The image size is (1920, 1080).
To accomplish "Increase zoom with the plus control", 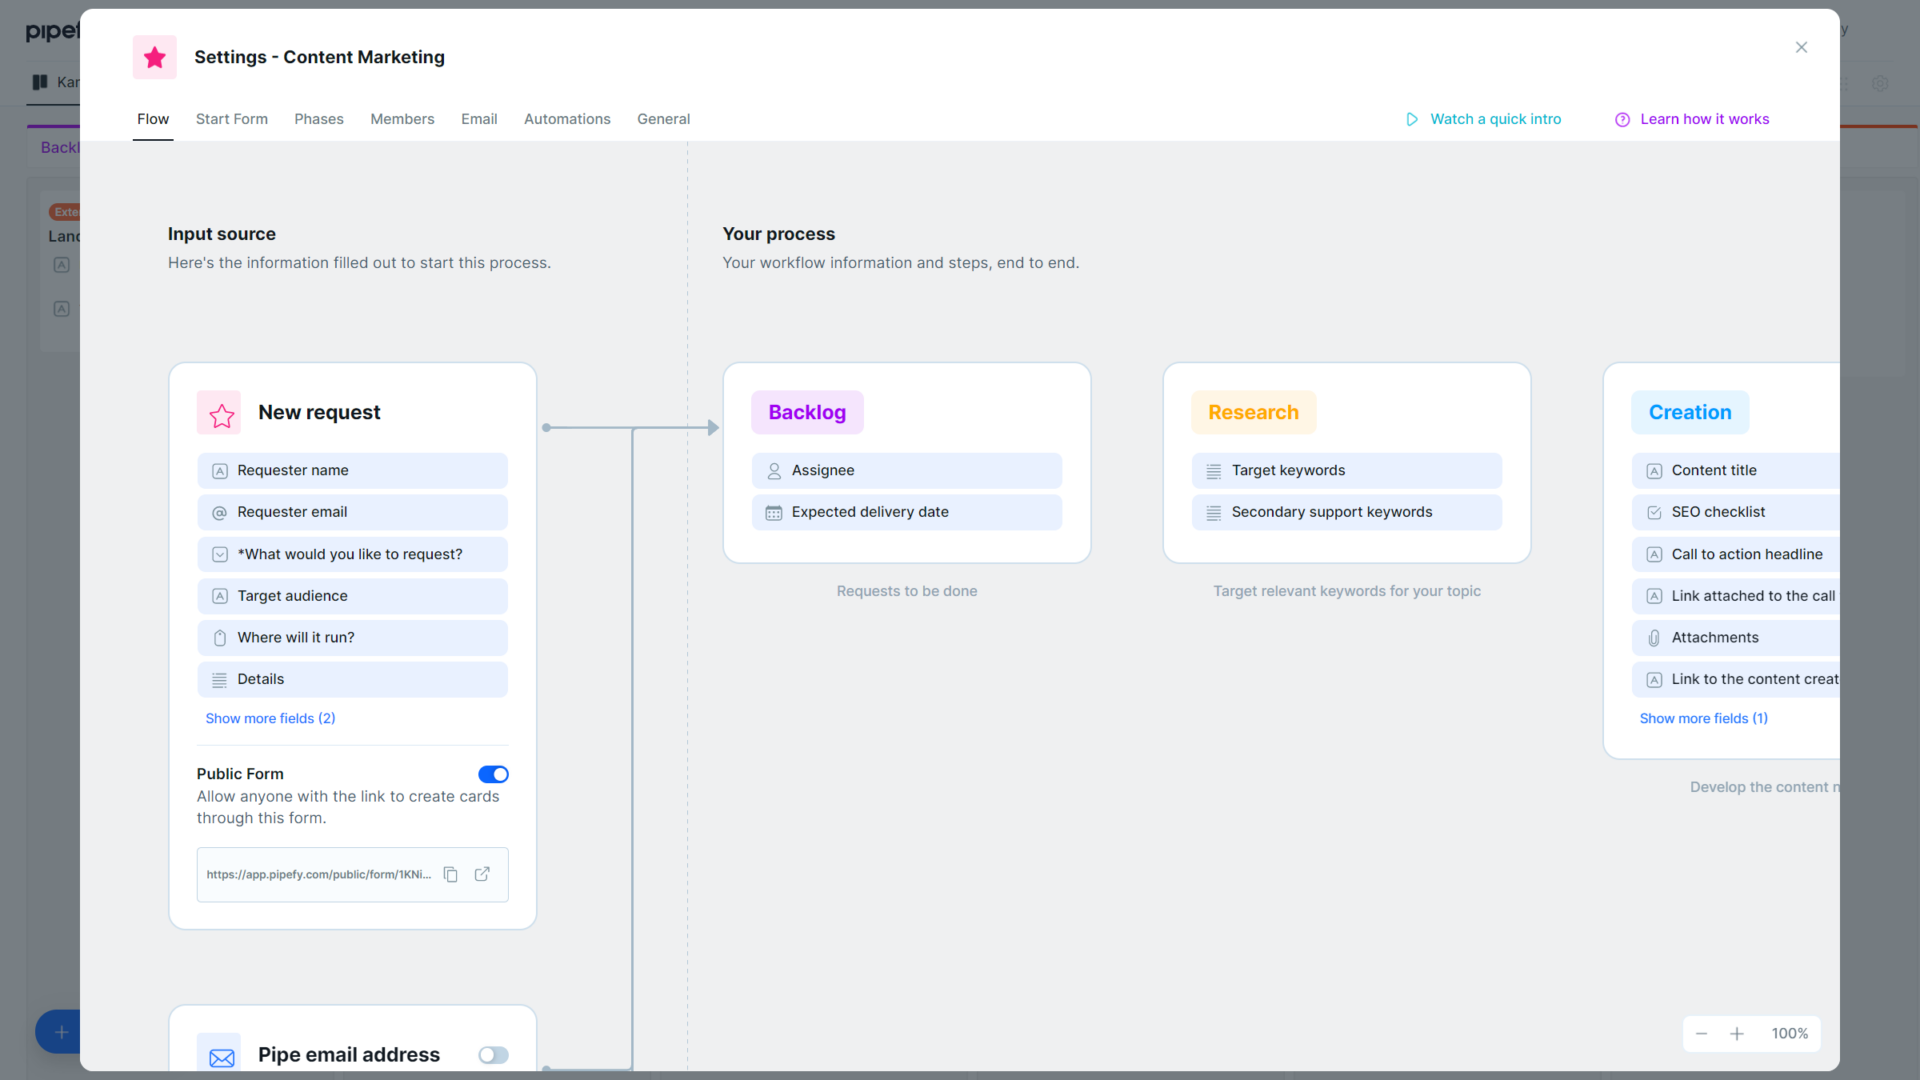I will pos(1738,1034).
